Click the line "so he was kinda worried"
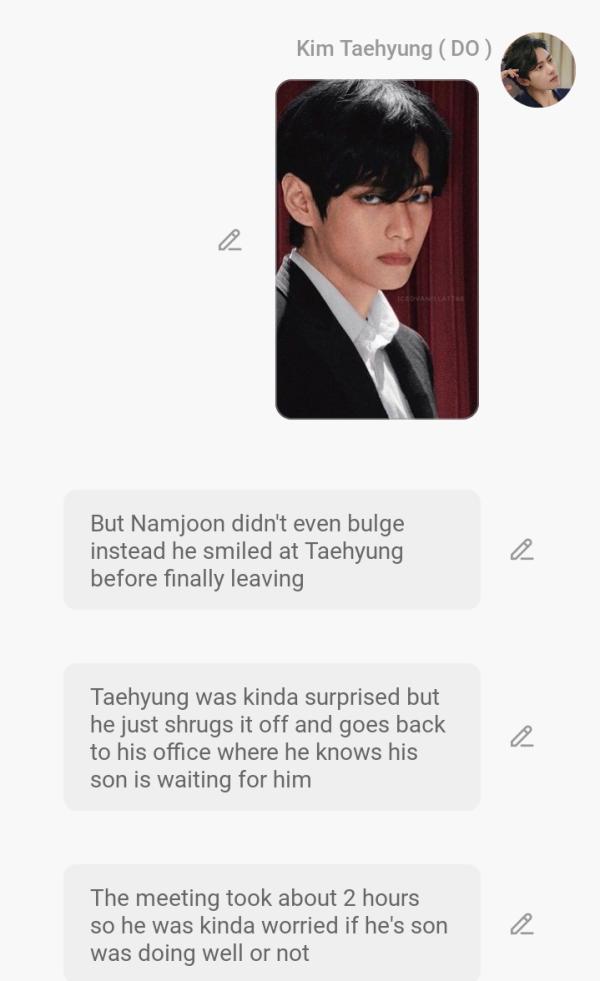 pos(205,925)
